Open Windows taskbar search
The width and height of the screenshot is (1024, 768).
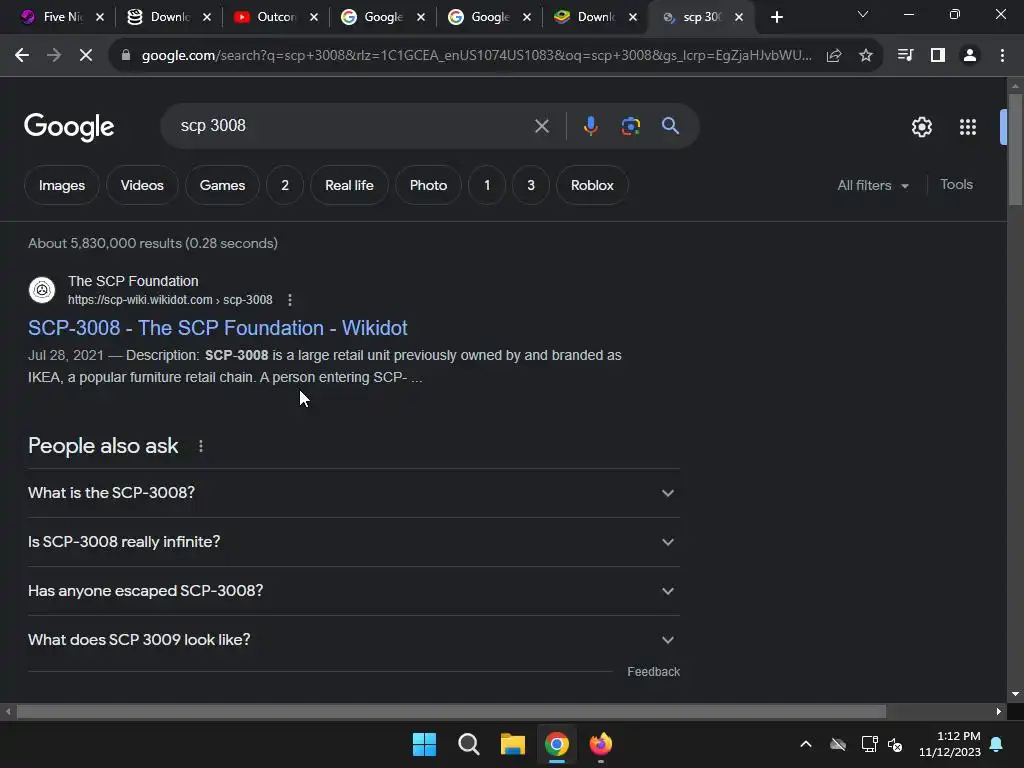pyautogui.click(x=469, y=744)
